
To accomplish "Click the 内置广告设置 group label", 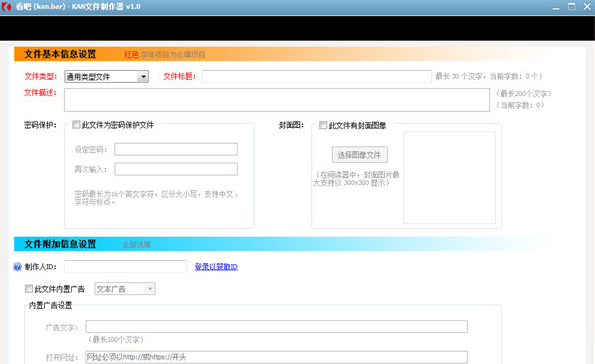I will tap(50, 305).
